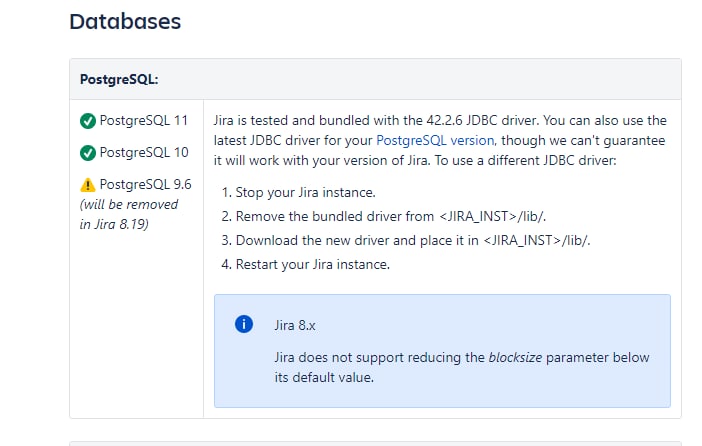Click step 3 Download the new driver

coord(406,240)
